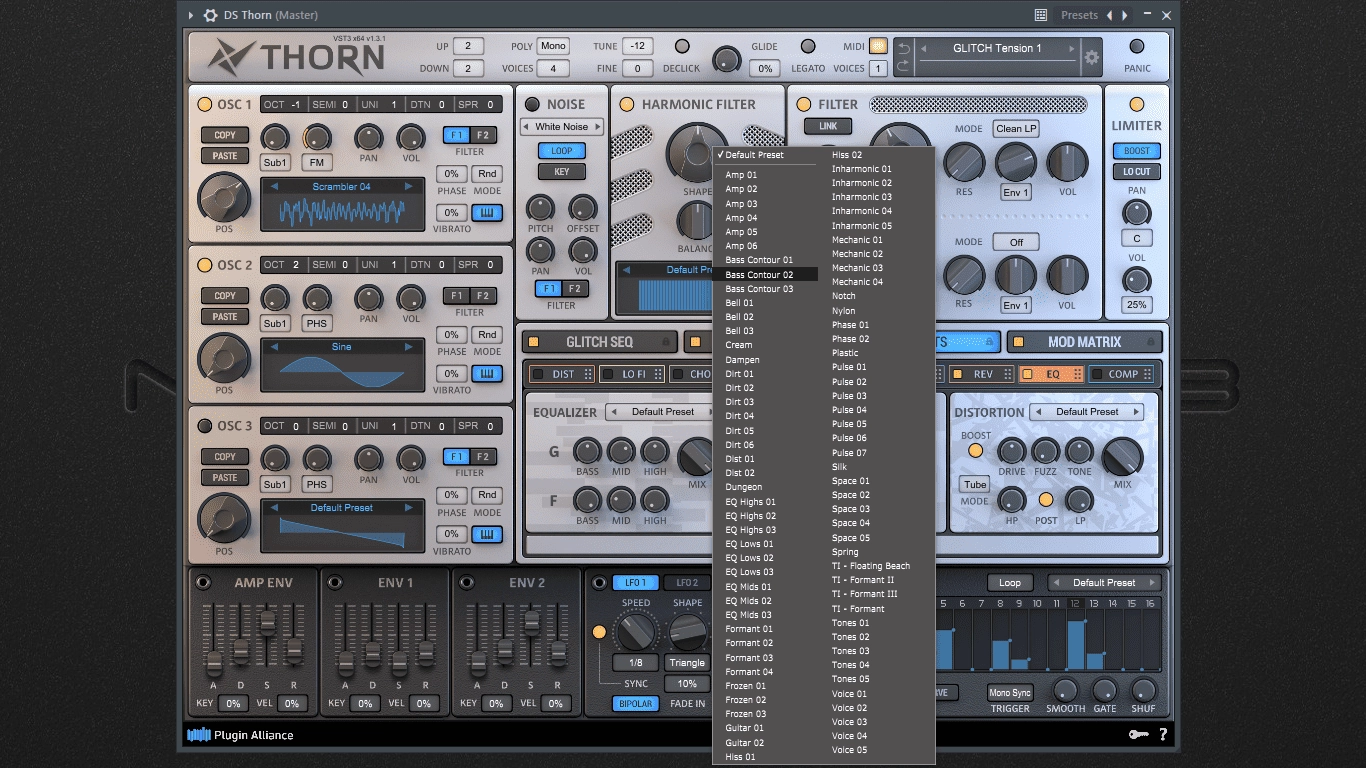Click the AMP ENV sustain fader
This screenshot has height=768, width=1366.
267,622
